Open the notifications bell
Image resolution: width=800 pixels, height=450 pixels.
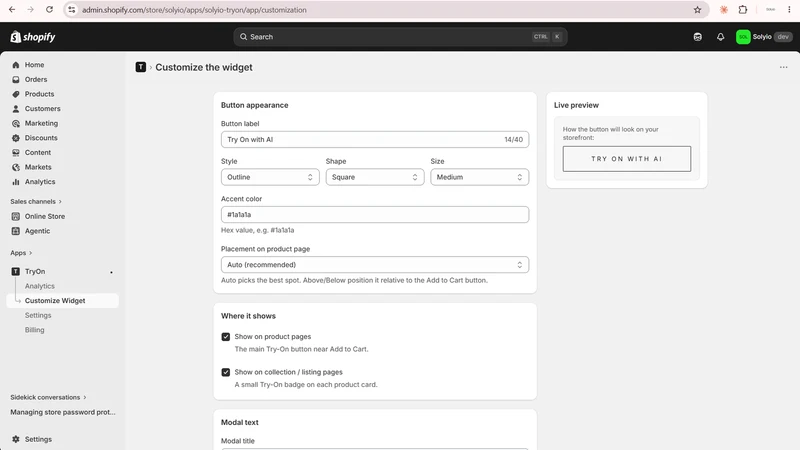click(720, 37)
